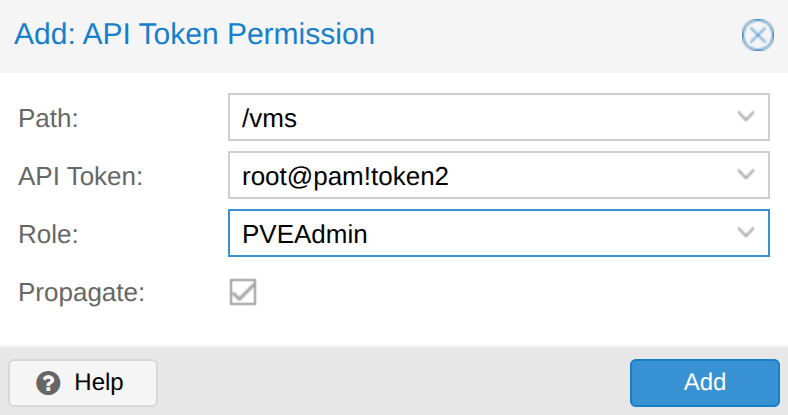Click the Add button
The height and width of the screenshot is (415, 788).
tap(704, 382)
